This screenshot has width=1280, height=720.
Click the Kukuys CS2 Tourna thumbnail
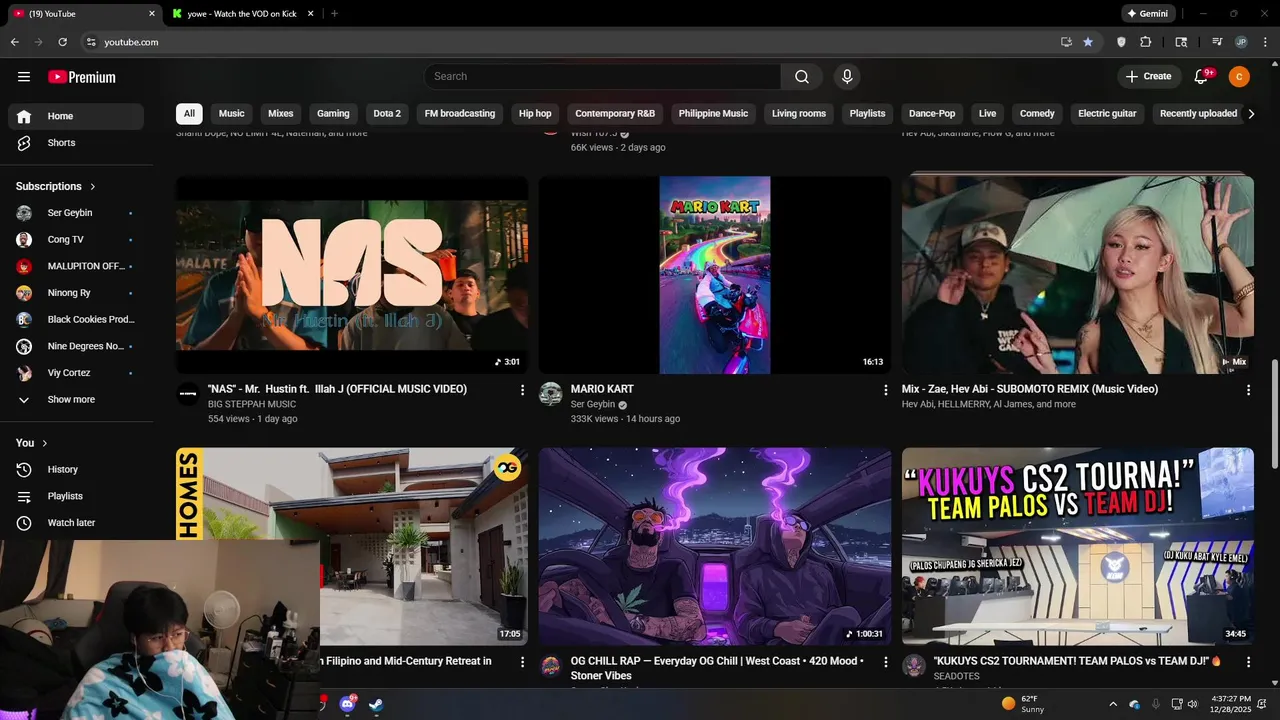pyautogui.click(x=1078, y=546)
